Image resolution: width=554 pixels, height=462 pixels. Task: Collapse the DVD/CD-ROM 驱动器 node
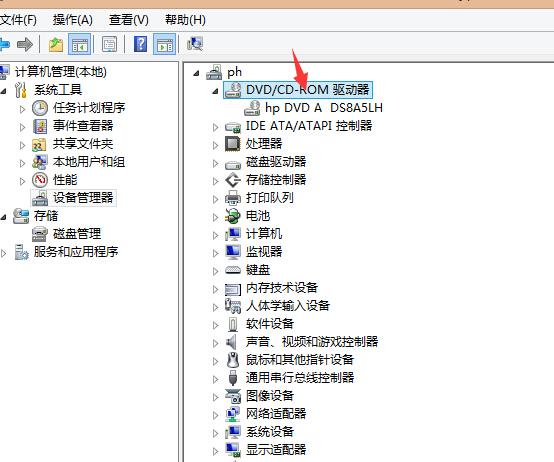point(215,91)
